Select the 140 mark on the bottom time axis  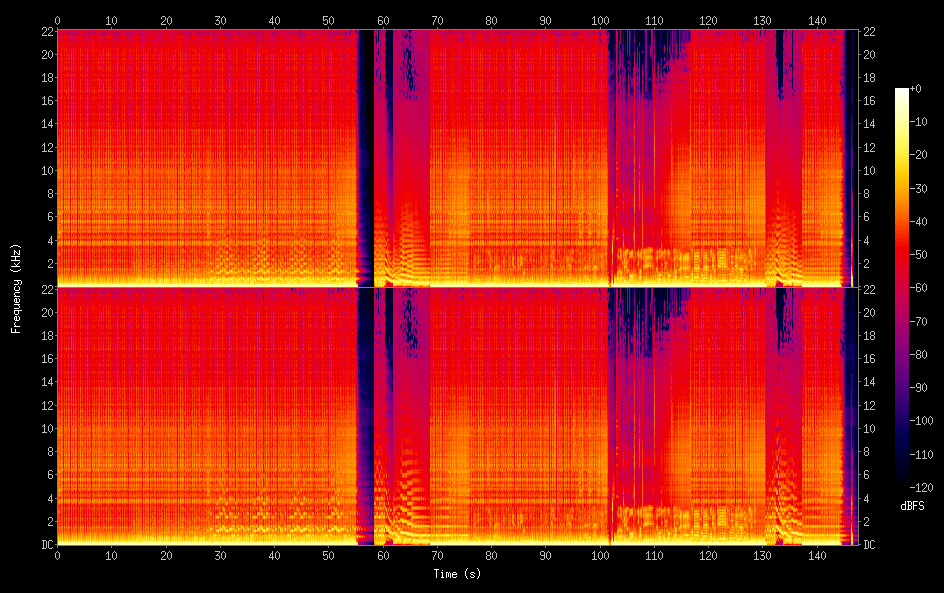pyautogui.click(x=817, y=556)
